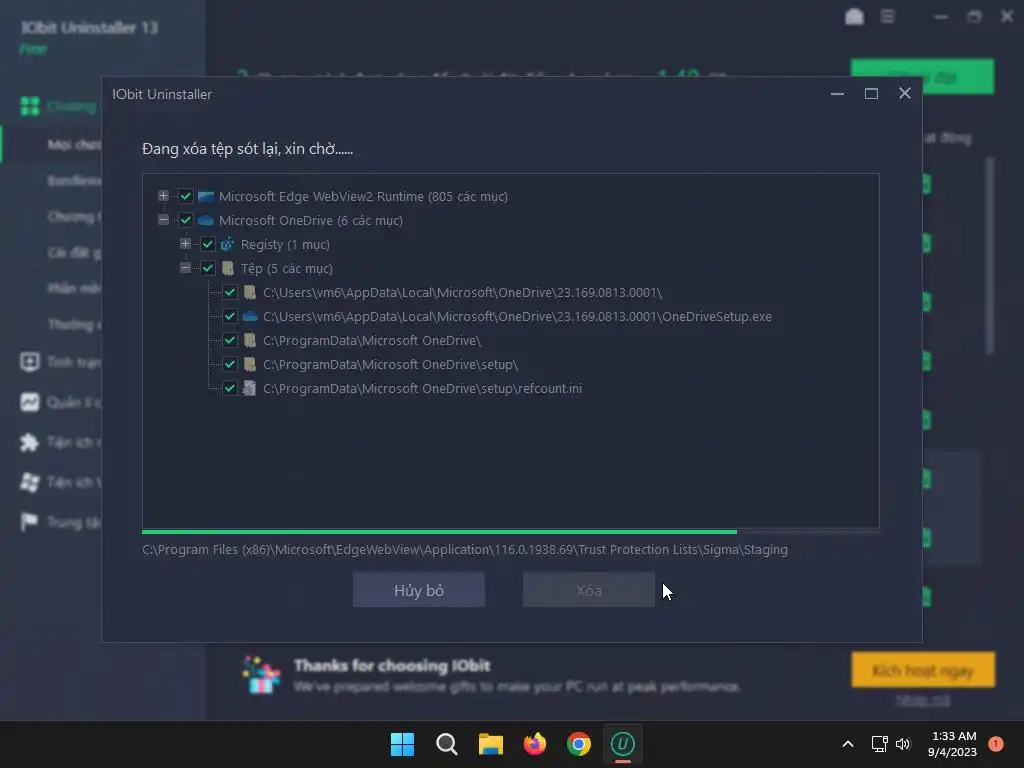Select the setup\refcount.ini path text

[423, 388]
